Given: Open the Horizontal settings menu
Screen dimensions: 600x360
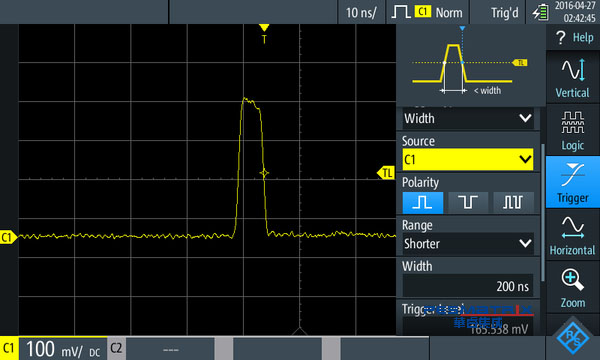Looking at the screenshot, I should pos(573,235).
